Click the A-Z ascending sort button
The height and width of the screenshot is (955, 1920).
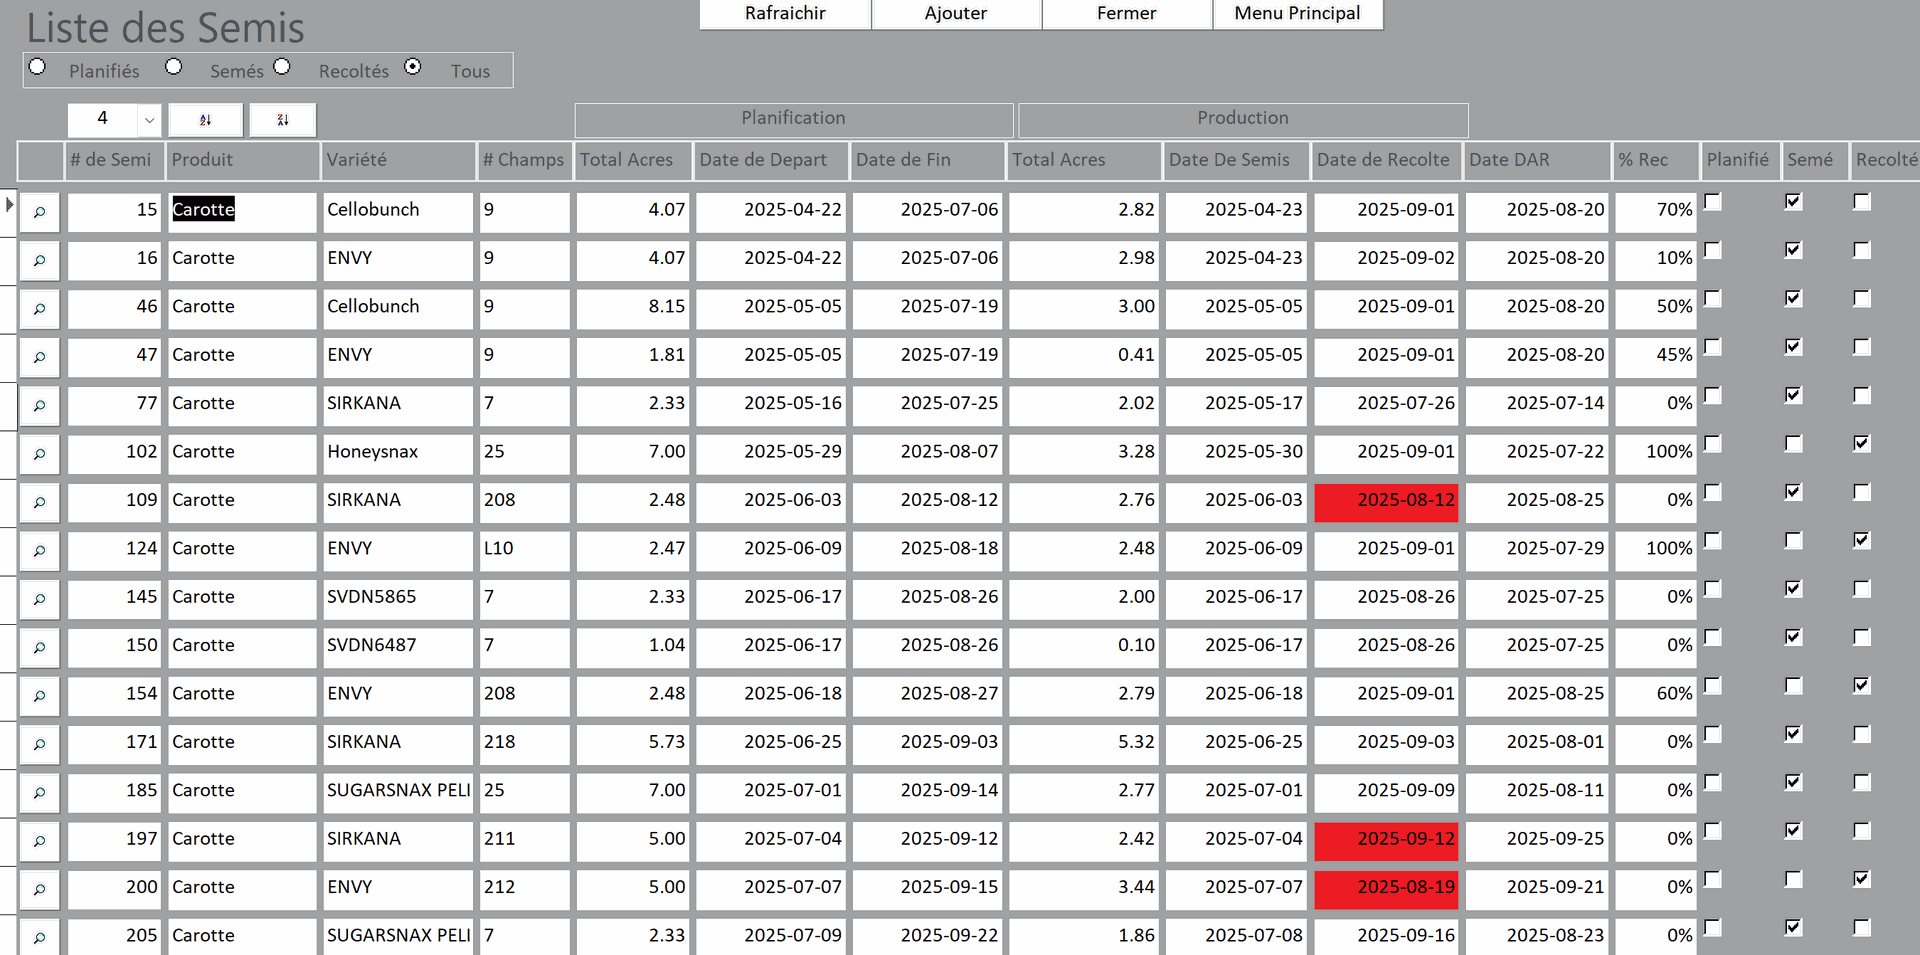[205, 120]
